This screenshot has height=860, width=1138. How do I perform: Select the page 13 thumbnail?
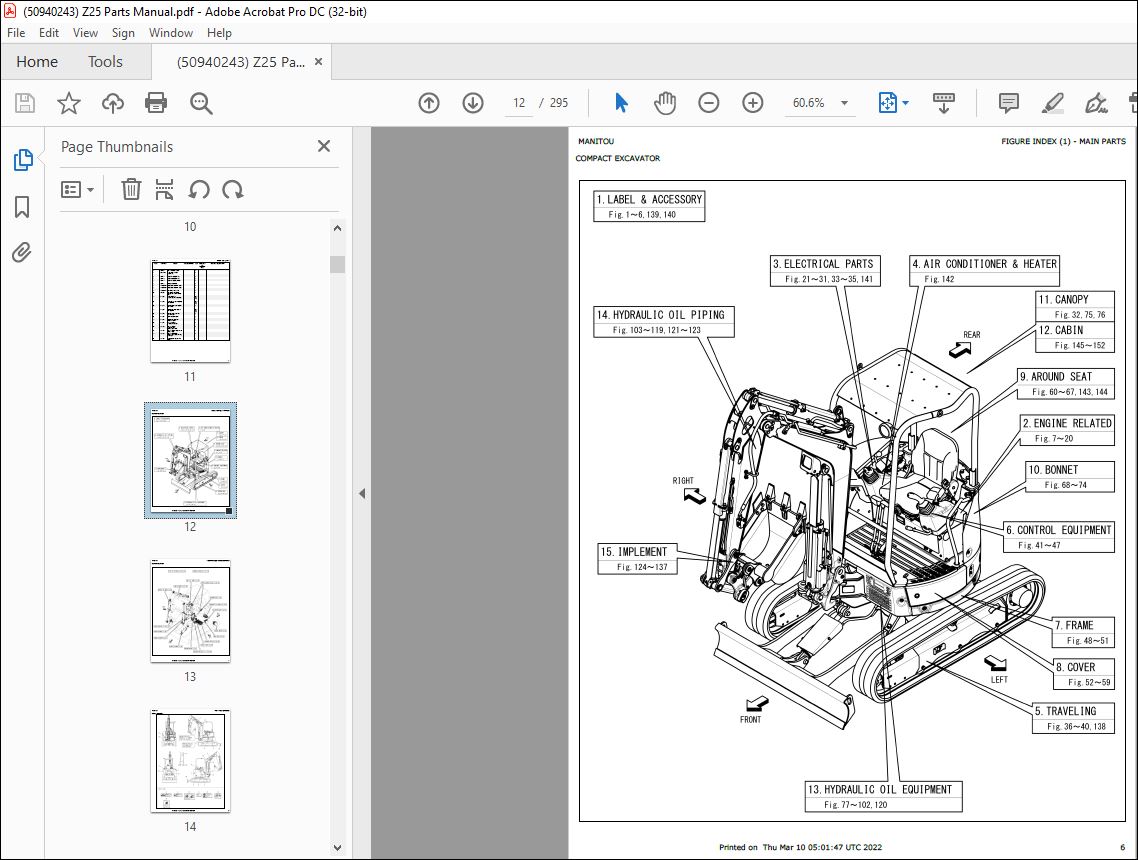[x=190, y=610]
